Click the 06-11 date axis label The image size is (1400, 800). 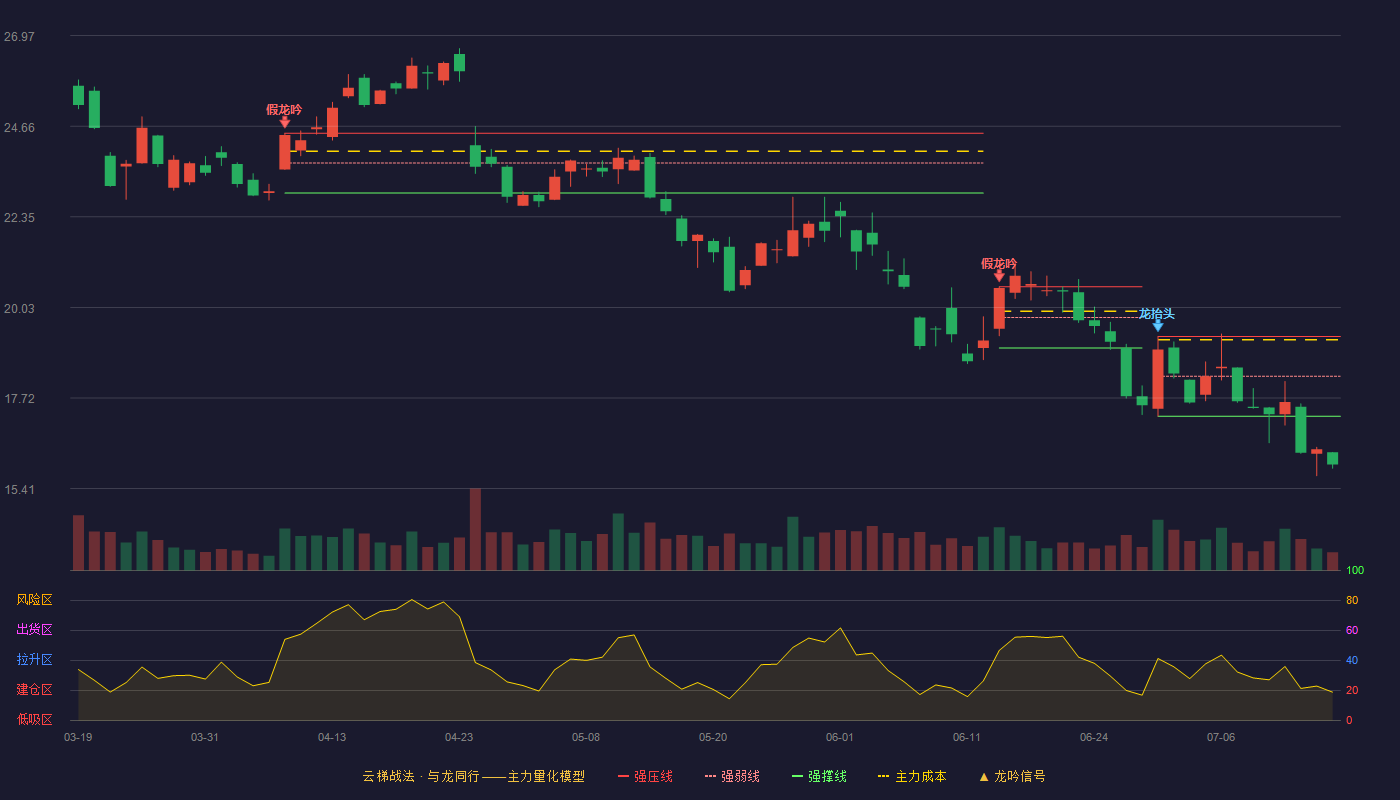coord(967,737)
